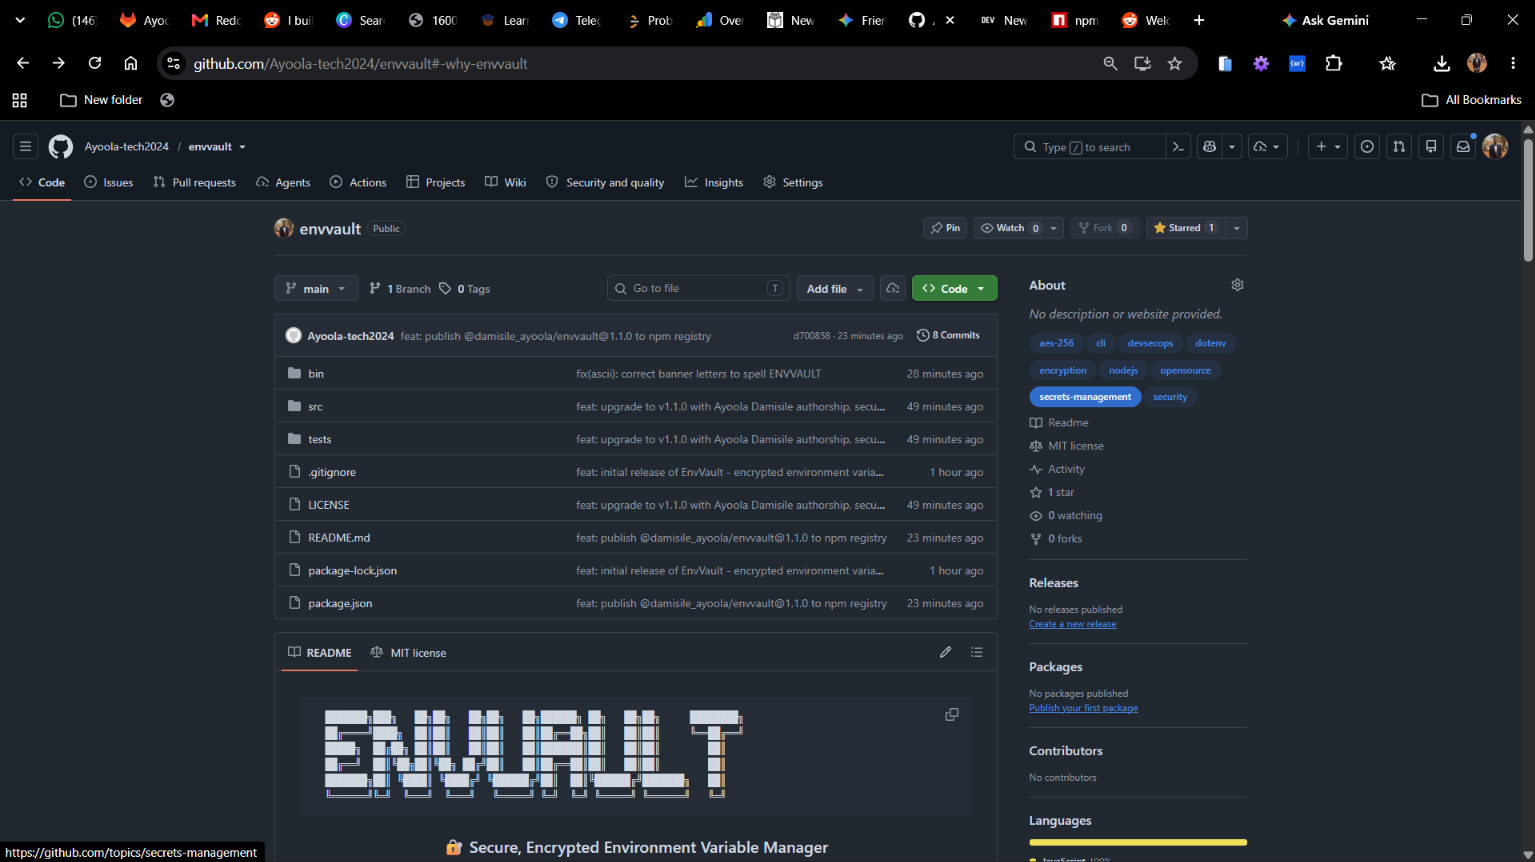Viewport: 1535px width, 862px height.
Task: Click the Create a new release link
Action: [x=1073, y=624]
